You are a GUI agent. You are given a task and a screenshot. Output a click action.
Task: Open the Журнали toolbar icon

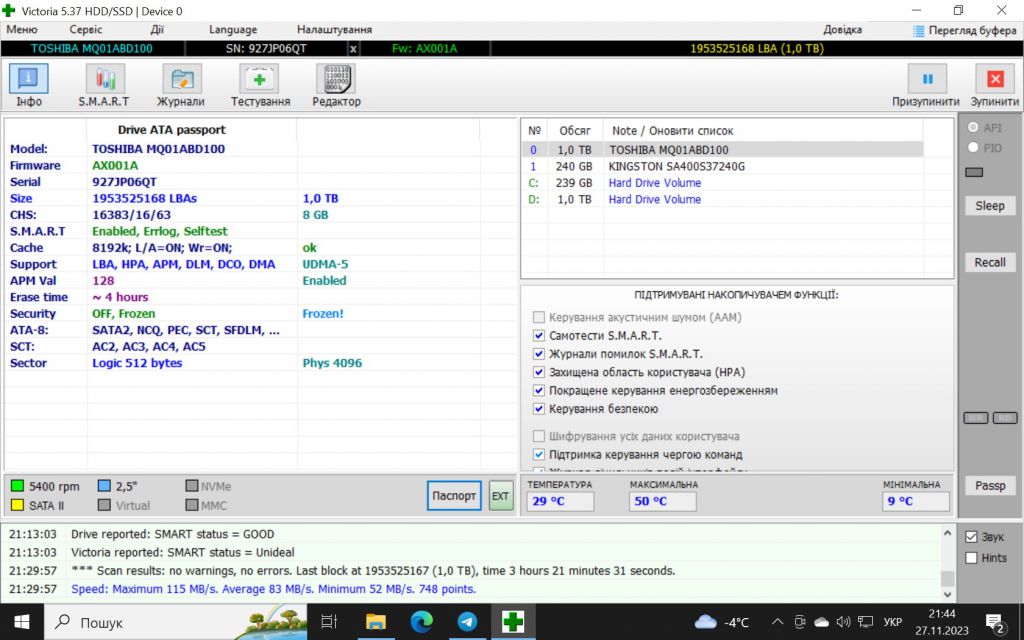tap(181, 79)
